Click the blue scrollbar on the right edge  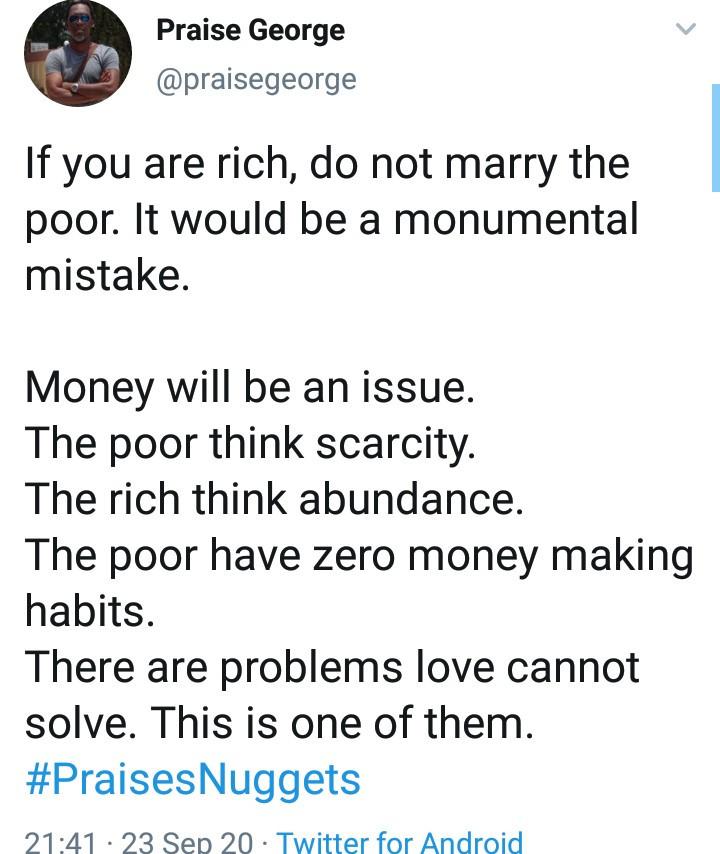pyautogui.click(x=715, y=137)
